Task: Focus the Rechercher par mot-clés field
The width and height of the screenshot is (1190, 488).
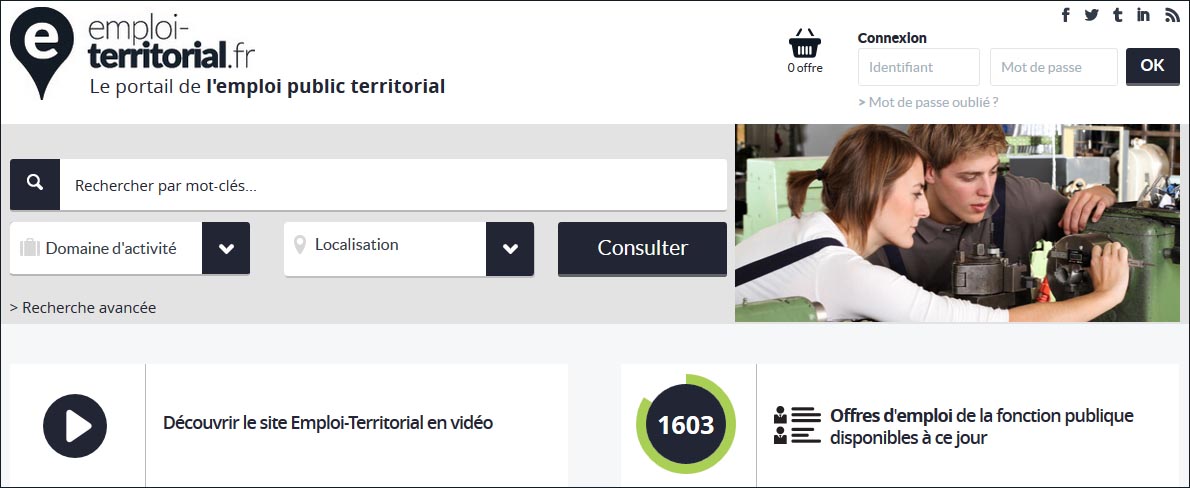Action: [x=393, y=184]
